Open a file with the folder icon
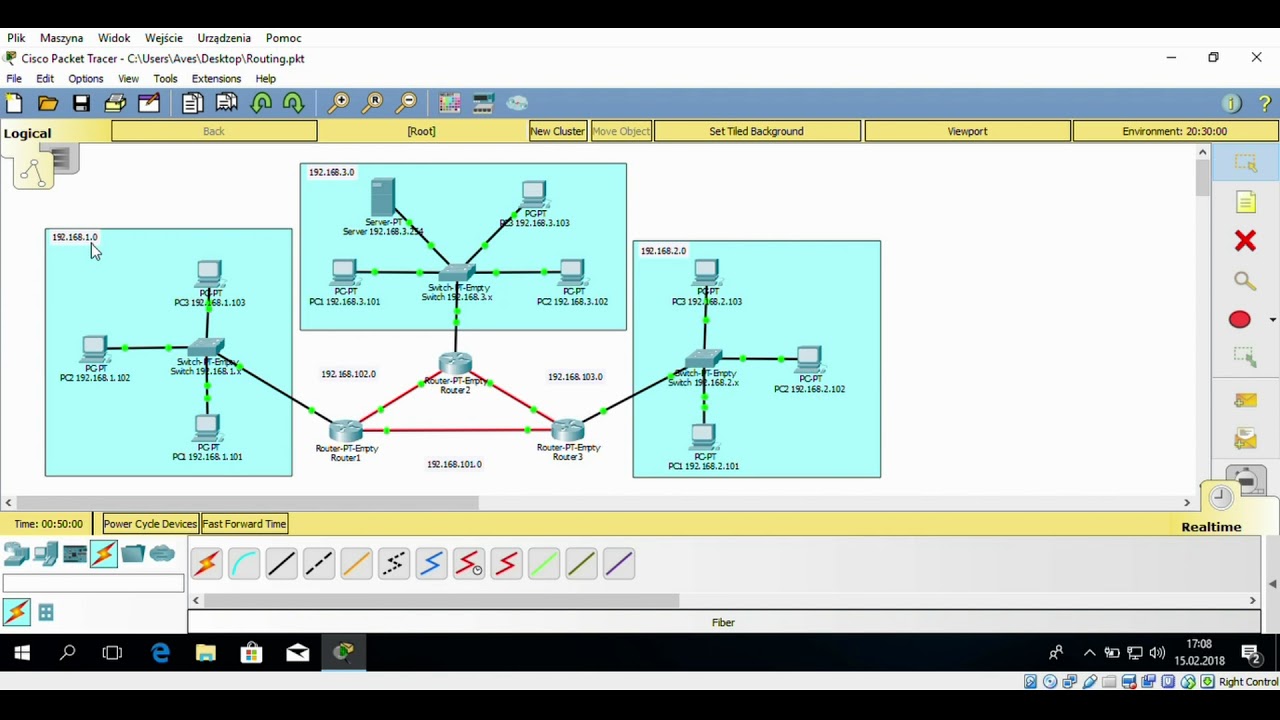Screen dimensions: 1280x720 (x=47, y=103)
